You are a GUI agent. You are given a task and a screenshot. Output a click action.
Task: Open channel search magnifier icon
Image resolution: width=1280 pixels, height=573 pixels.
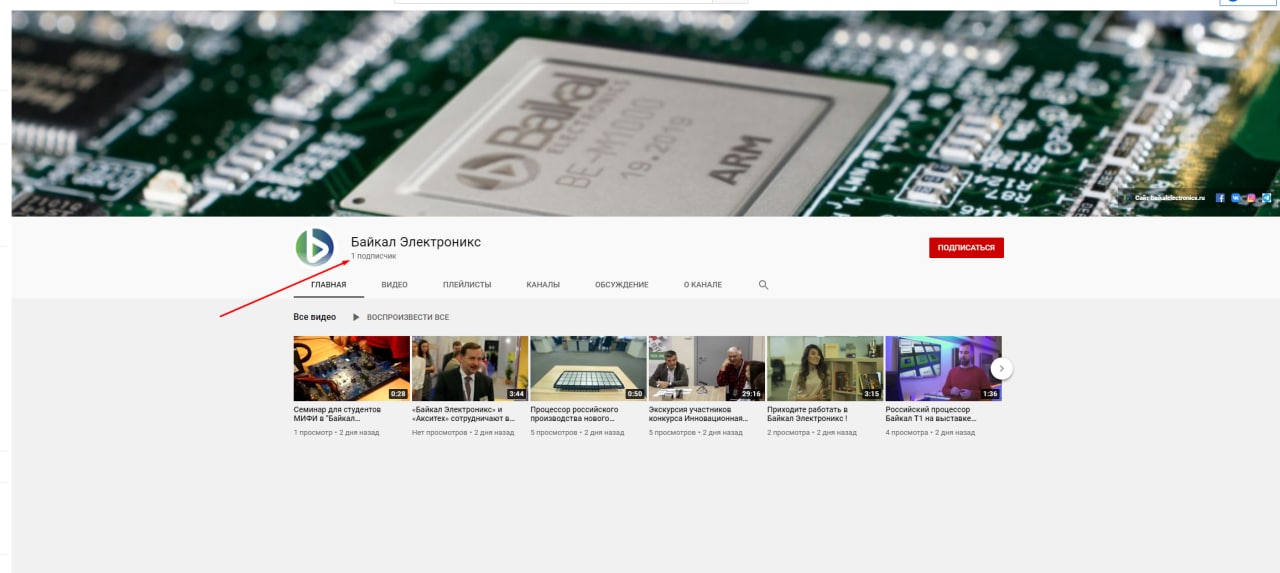pos(763,285)
